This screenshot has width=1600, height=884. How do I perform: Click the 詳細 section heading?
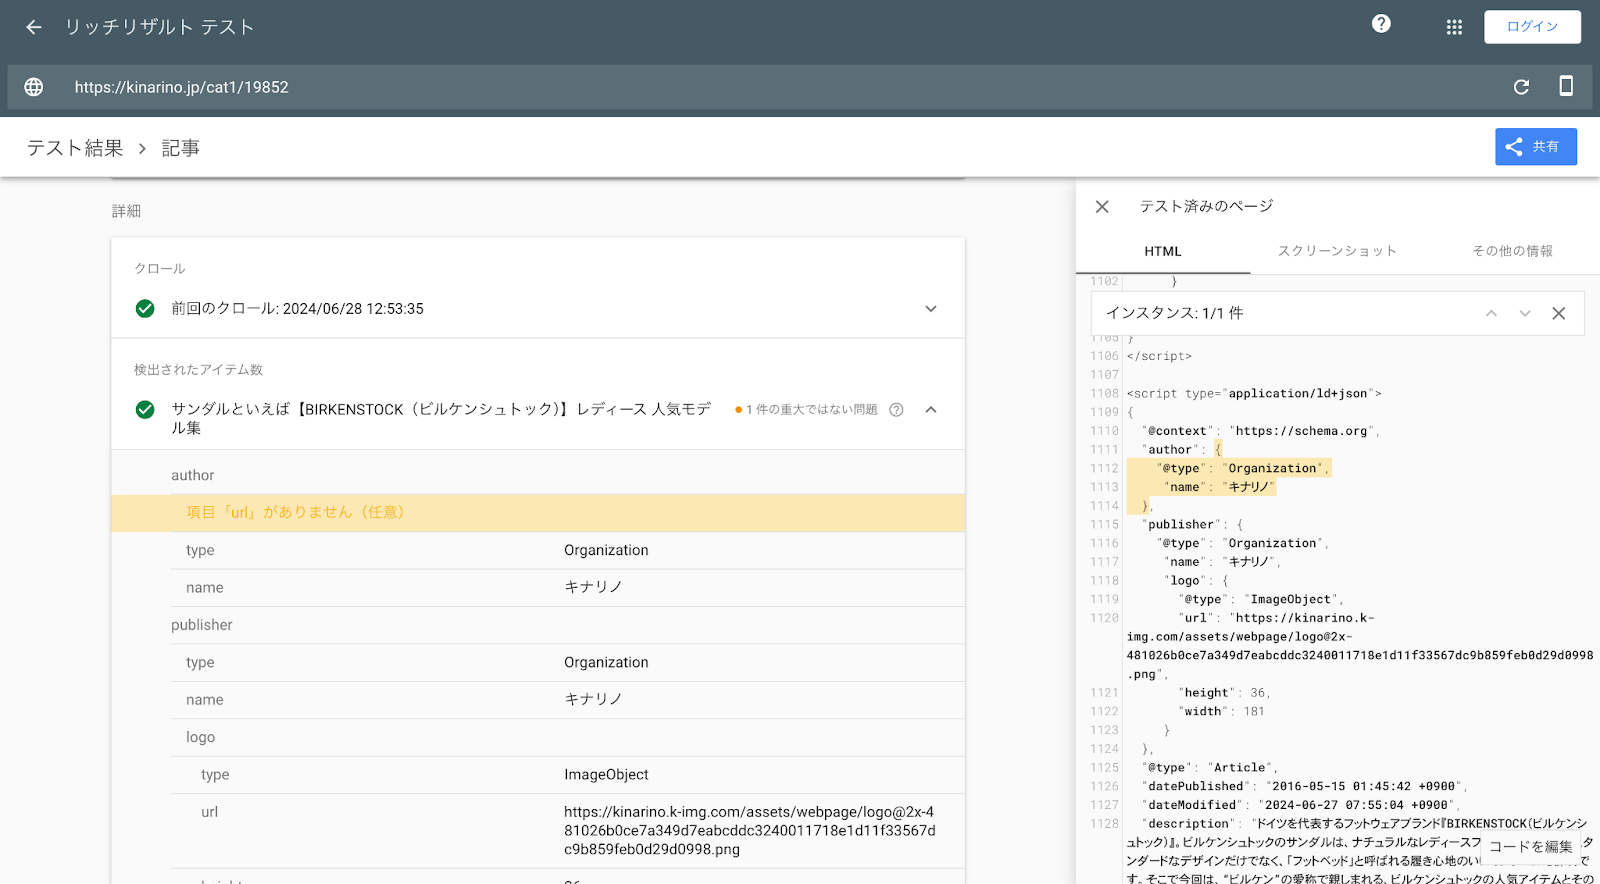[x=126, y=211]
